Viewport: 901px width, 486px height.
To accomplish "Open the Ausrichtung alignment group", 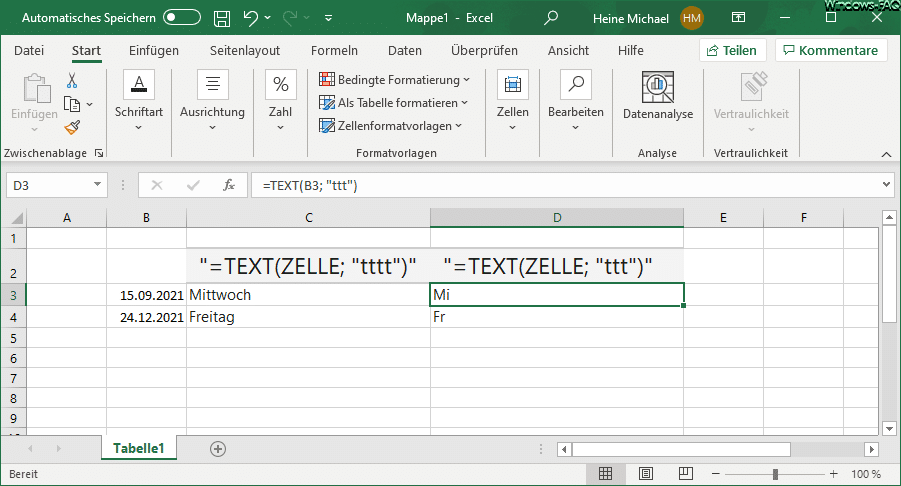I will click(x=212, y=101).
